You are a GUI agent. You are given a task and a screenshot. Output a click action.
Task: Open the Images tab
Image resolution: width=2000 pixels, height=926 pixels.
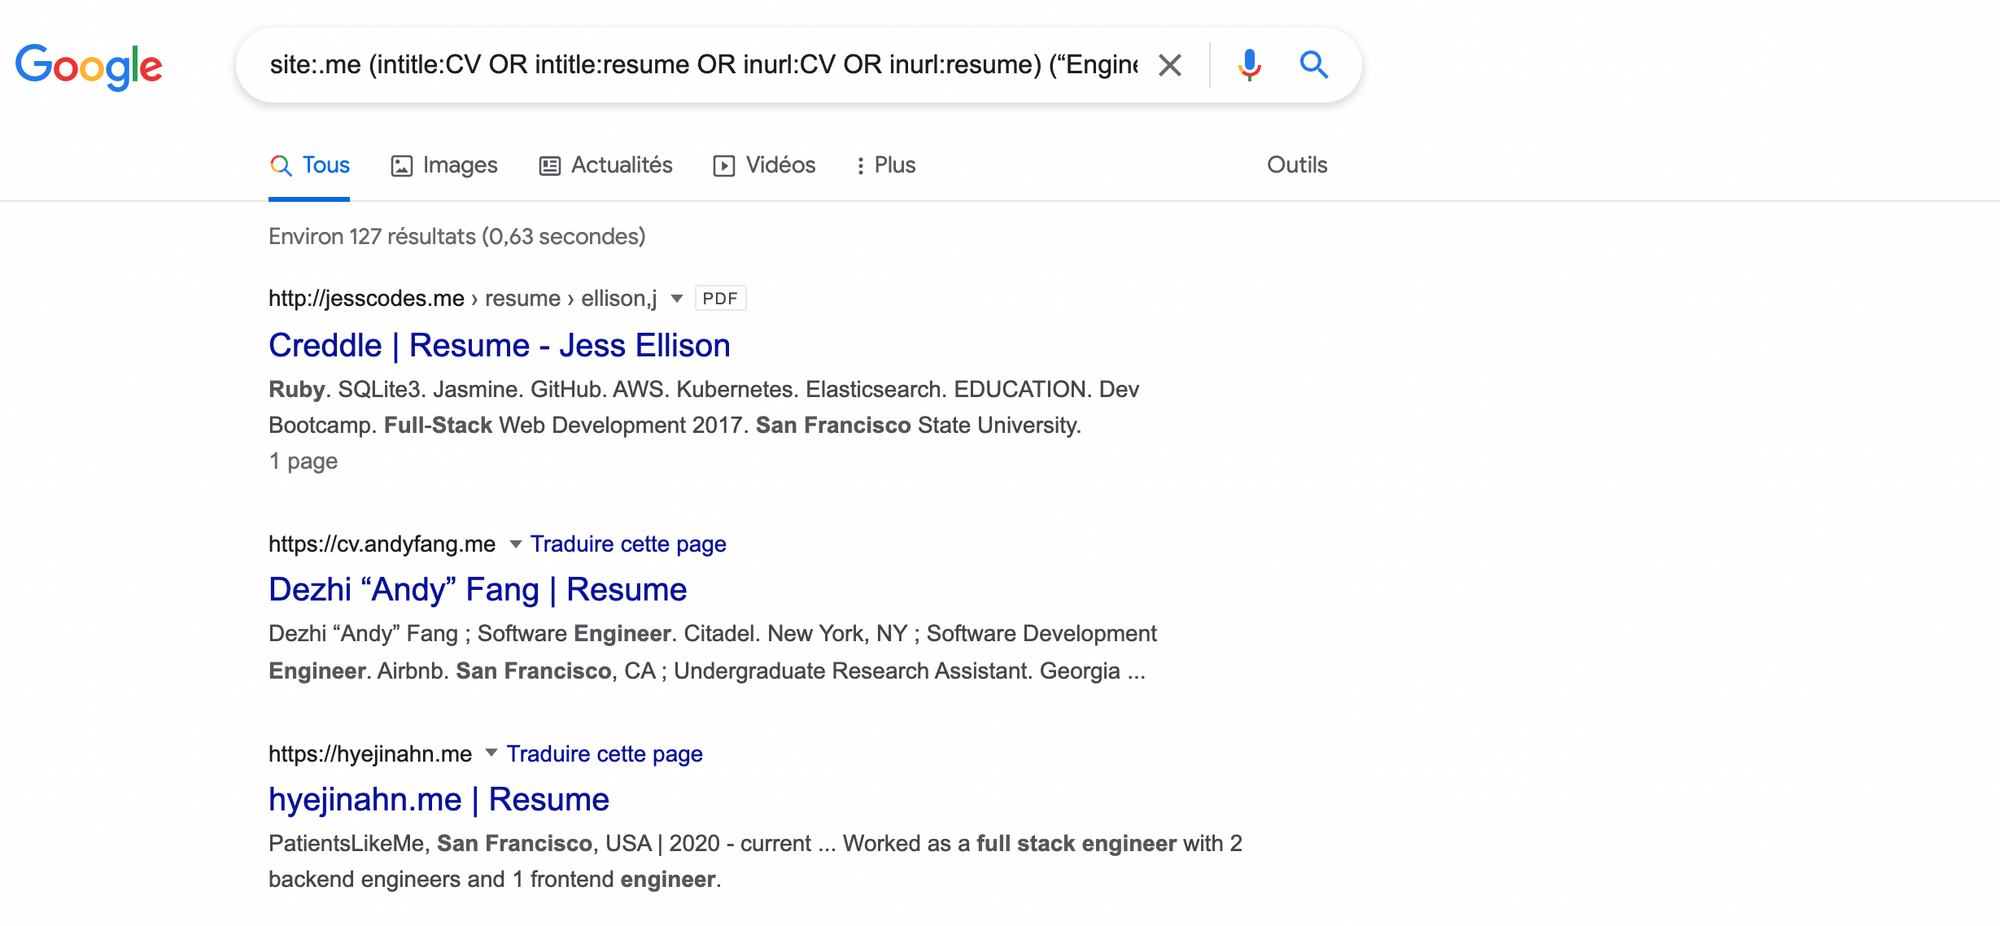(444, 166)
